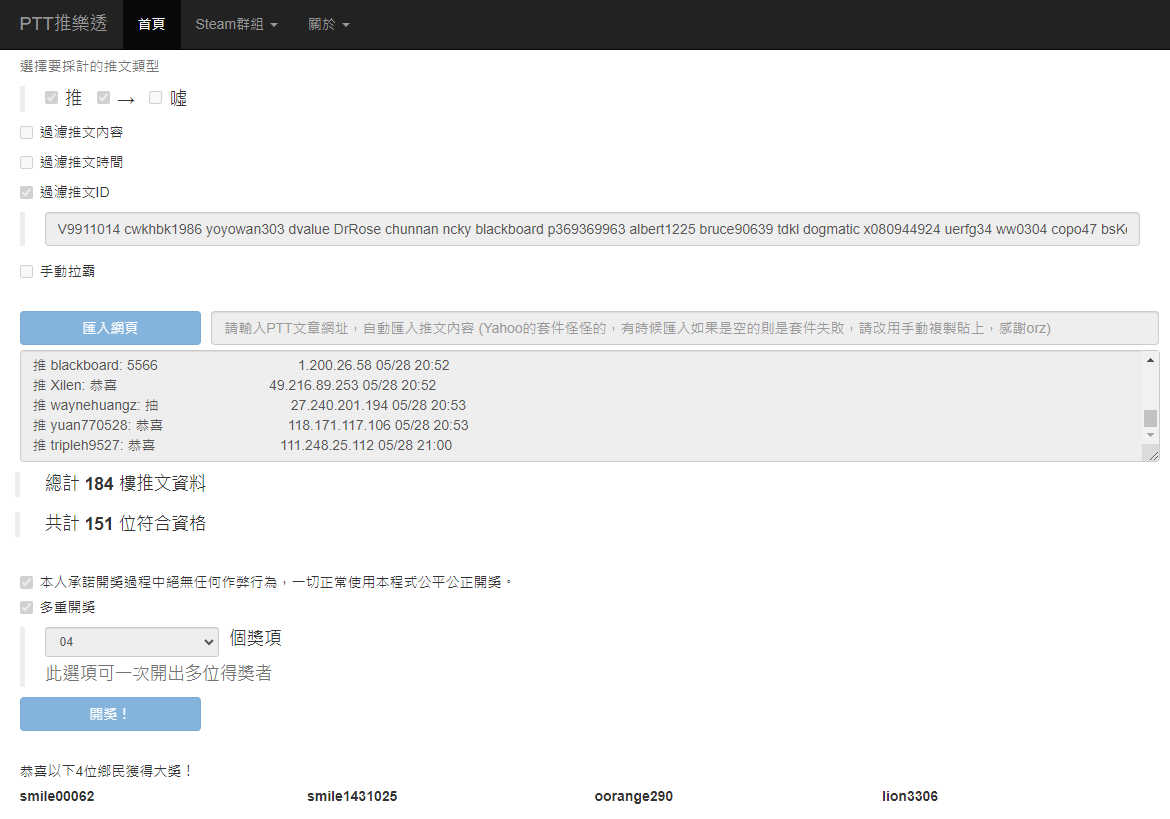Click the 開獎！ draw button
The height and width of the screenshot is (819, 1170).
point(110,714)
